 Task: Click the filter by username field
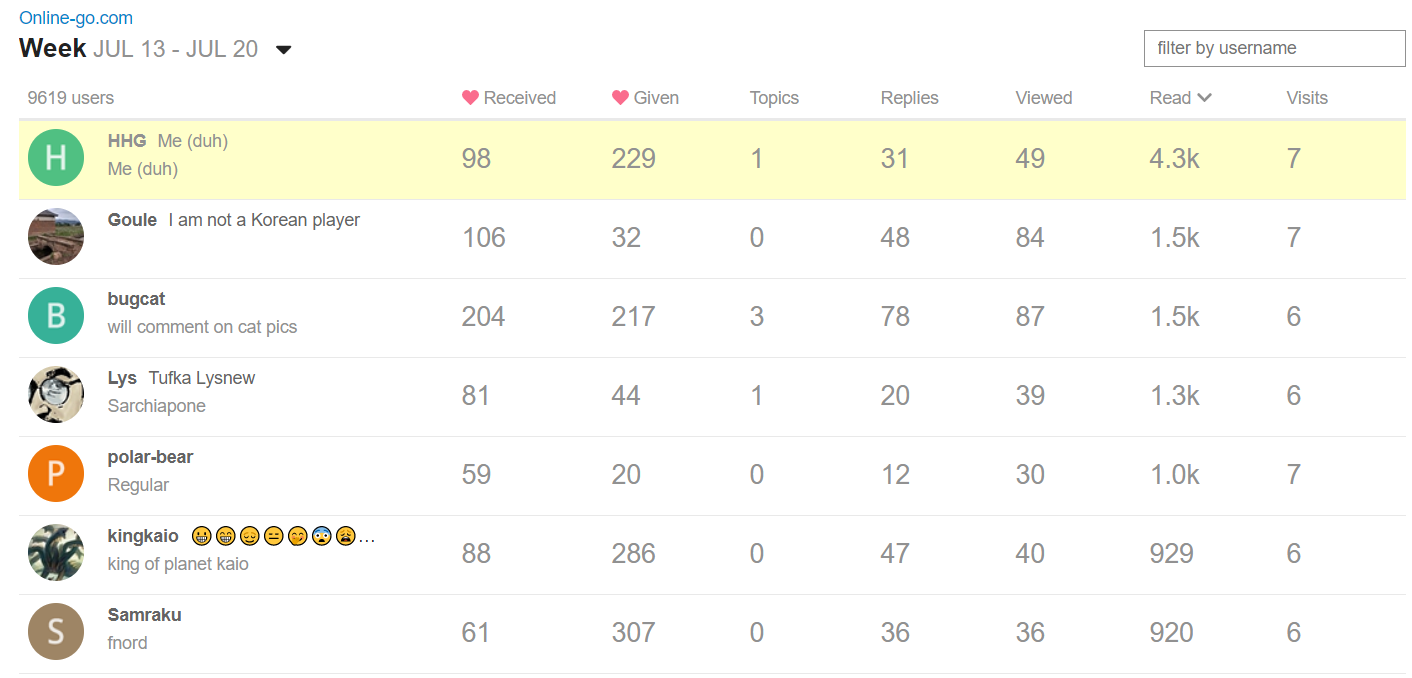tap(1274, 48)
